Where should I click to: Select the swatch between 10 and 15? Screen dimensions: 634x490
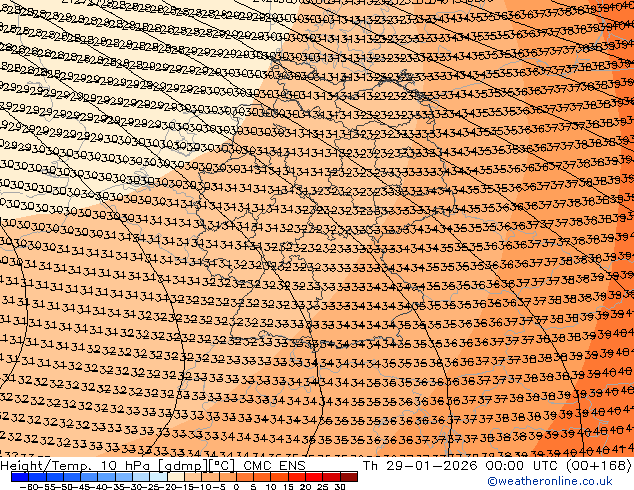pos(280,477)
